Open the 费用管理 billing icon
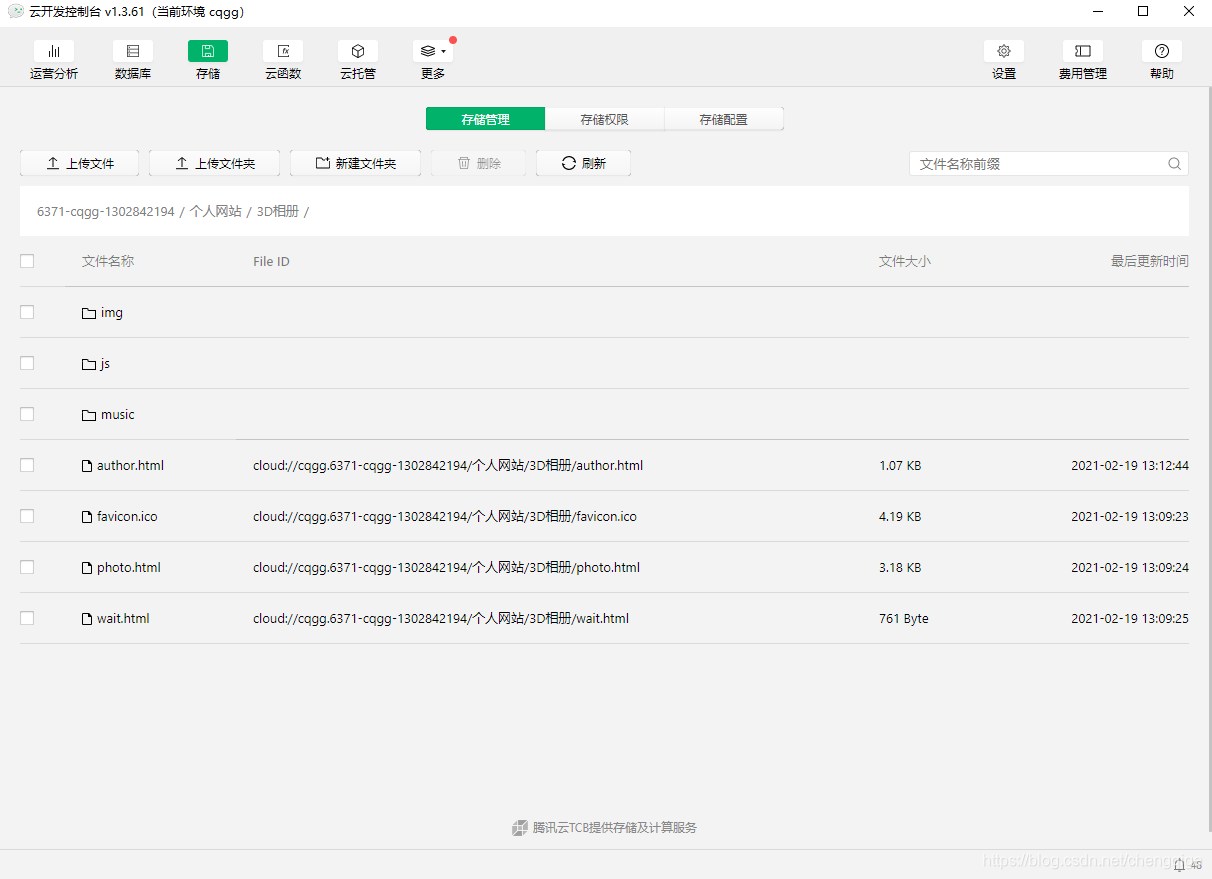This screenshot has width=1212, height=879. point(1083,51)
